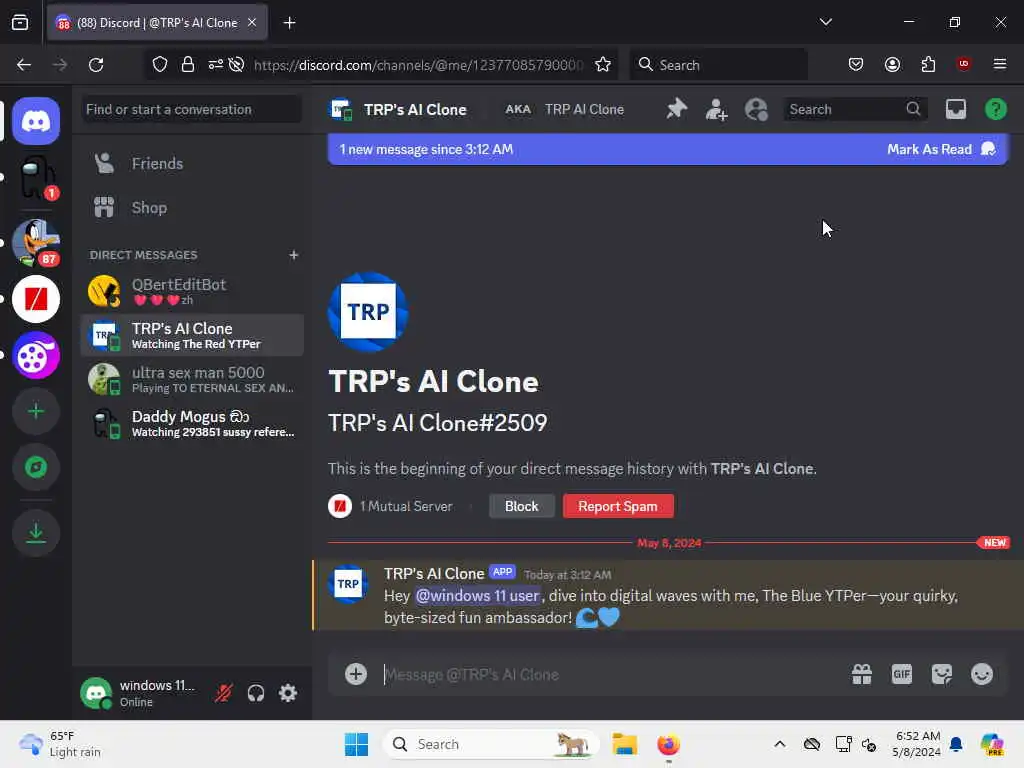Click the Discord channel Search field
The width and height of the screenshot is (1024, 768).
[854, 109]
